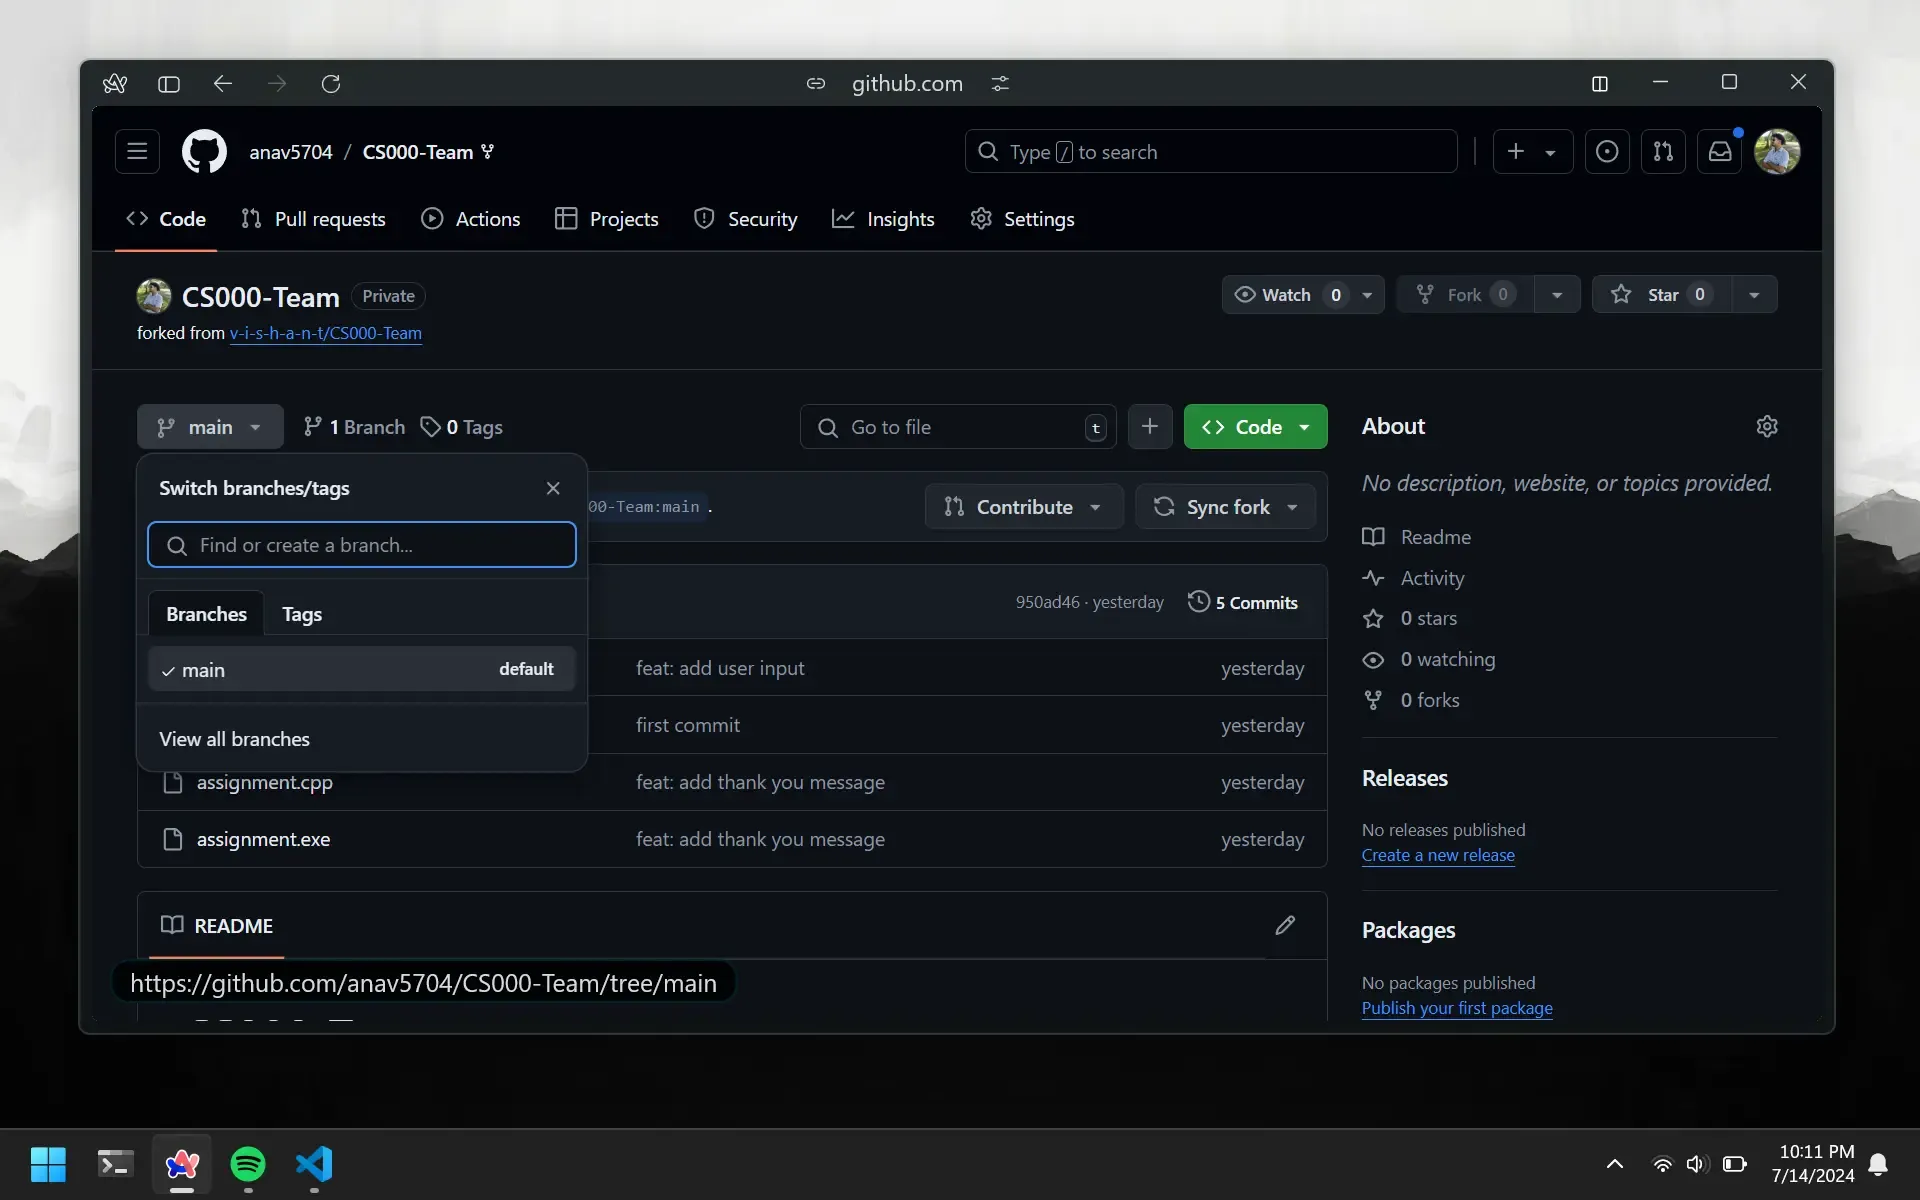Open Activity link in About sidebar
Image resolution: width=1920 pixels, height=1200 pixels.
[1413, 578]
